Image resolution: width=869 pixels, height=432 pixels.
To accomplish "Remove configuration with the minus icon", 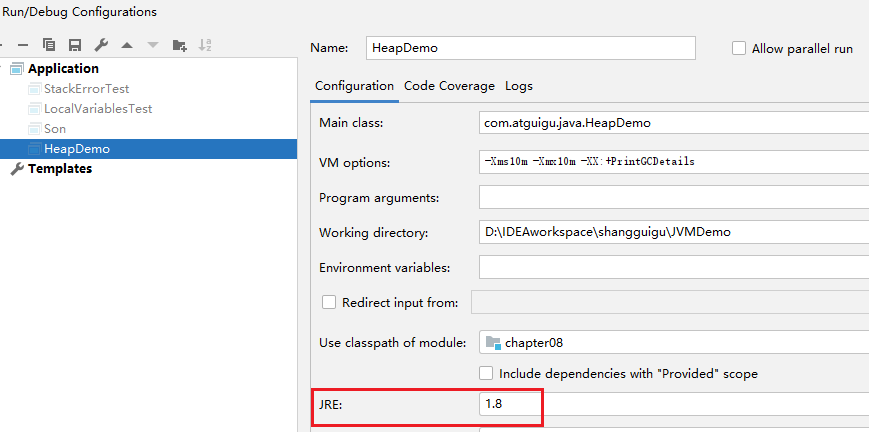I will tap(23, 45).
